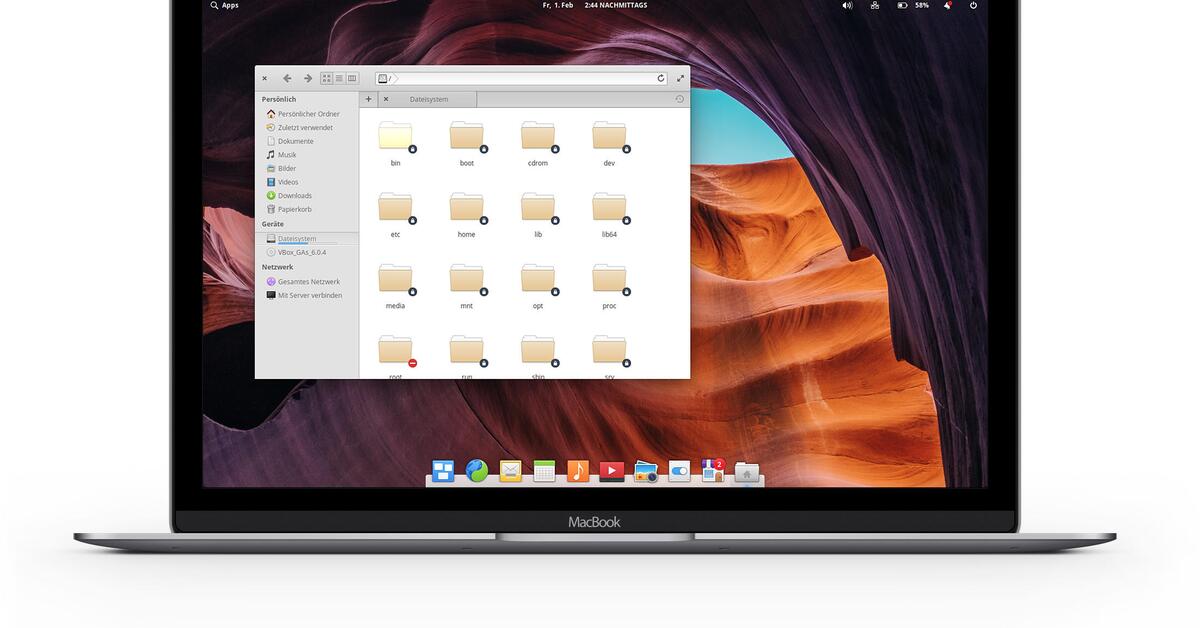Screen dimensions: 1200x628
Task: Open AppCenter with 2 updates badge
Action: pyautogui.click(x=713, y=470)
